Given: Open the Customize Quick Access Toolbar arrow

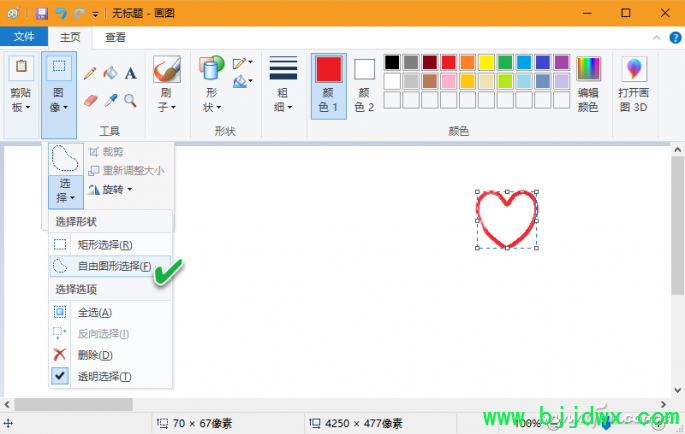Looking at the screenshot, I should 95,14.
